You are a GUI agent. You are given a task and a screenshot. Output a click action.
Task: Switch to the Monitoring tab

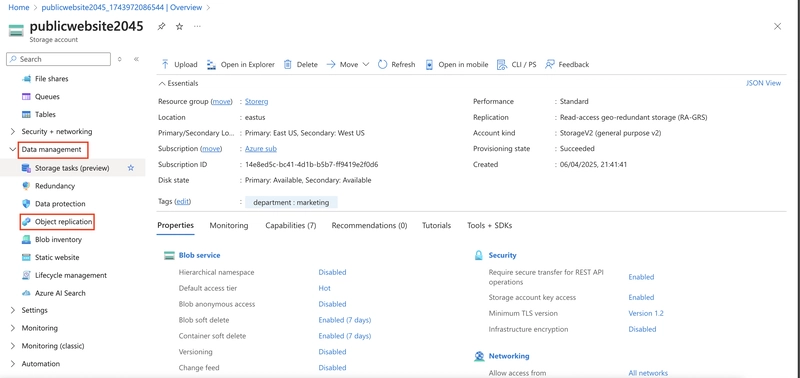point(229,225)
